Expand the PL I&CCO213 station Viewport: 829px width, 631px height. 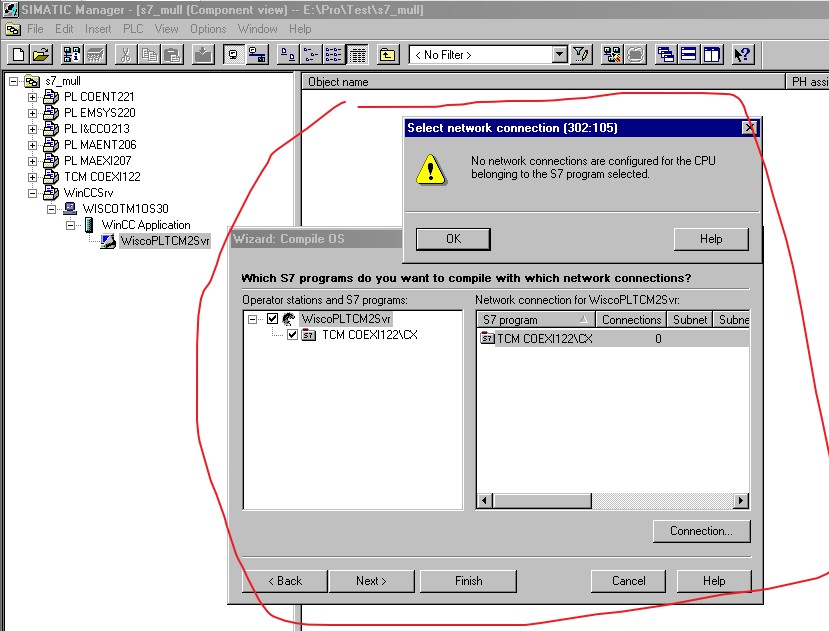pos(33,129)
